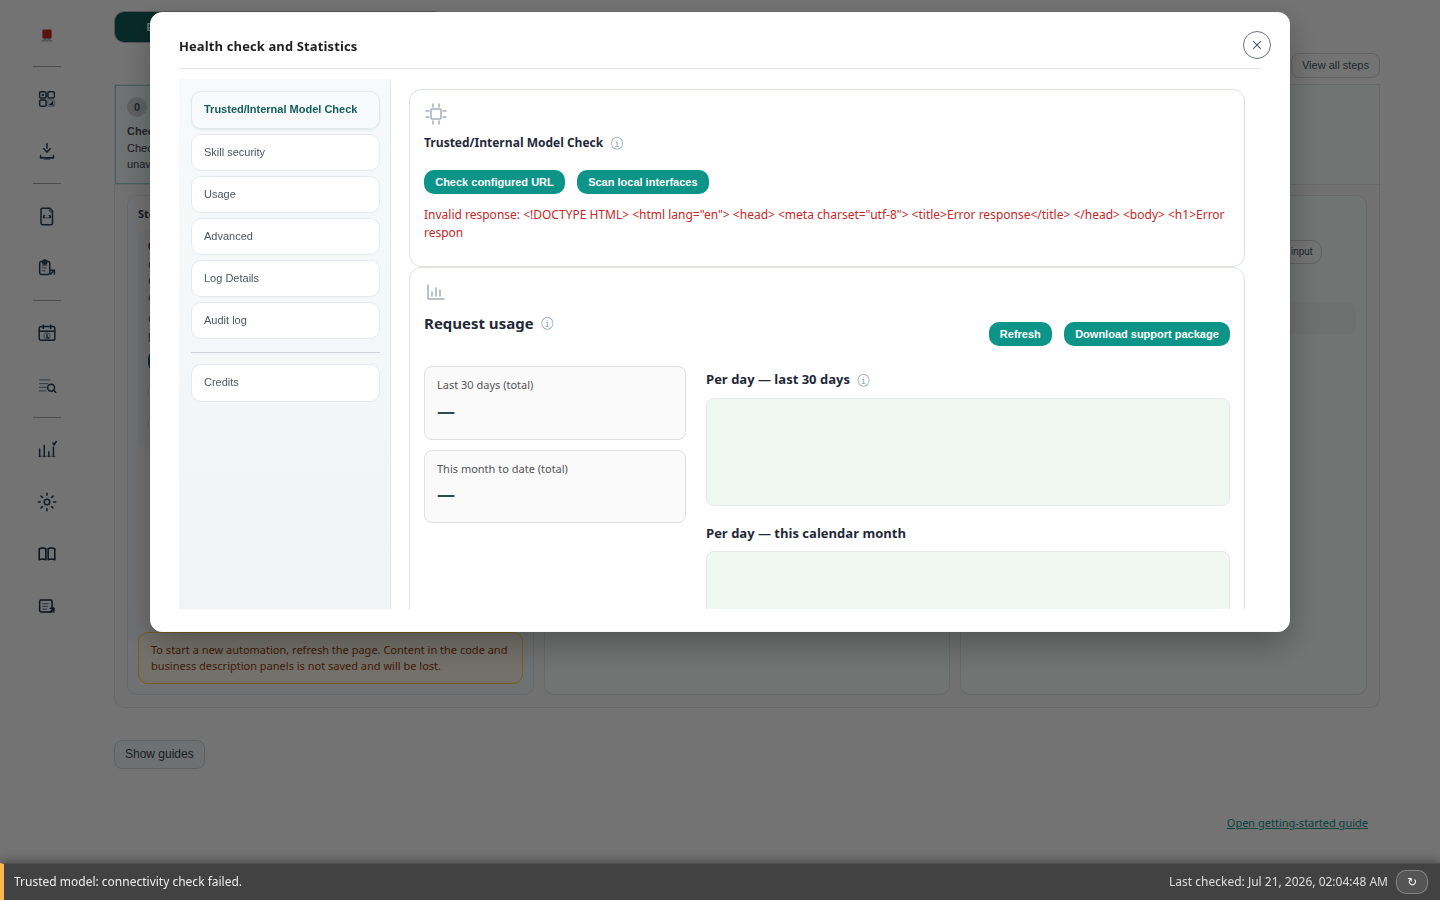1440x900 pixels.
Task: Open the code file icon in sidebar
Action: pyautogui.click(x=47, y=216)
